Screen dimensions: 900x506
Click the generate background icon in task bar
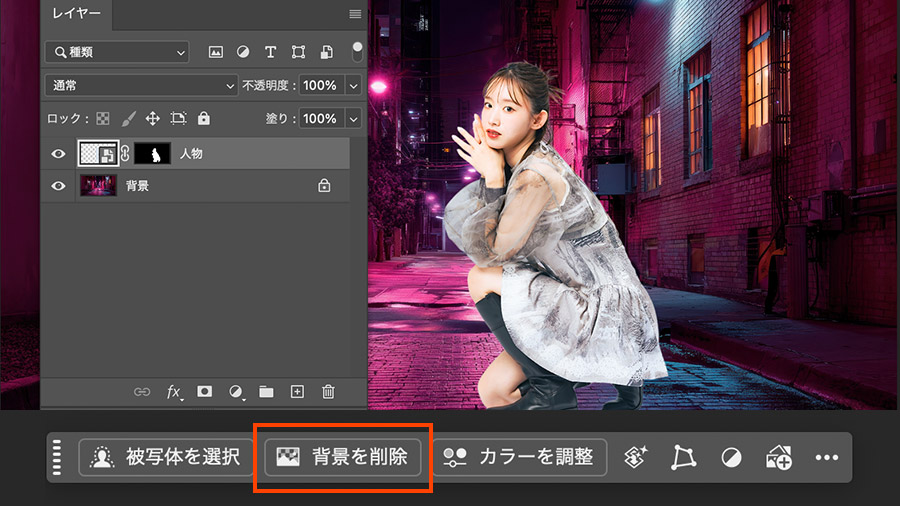pyautogui.click(x=779, y=457)
